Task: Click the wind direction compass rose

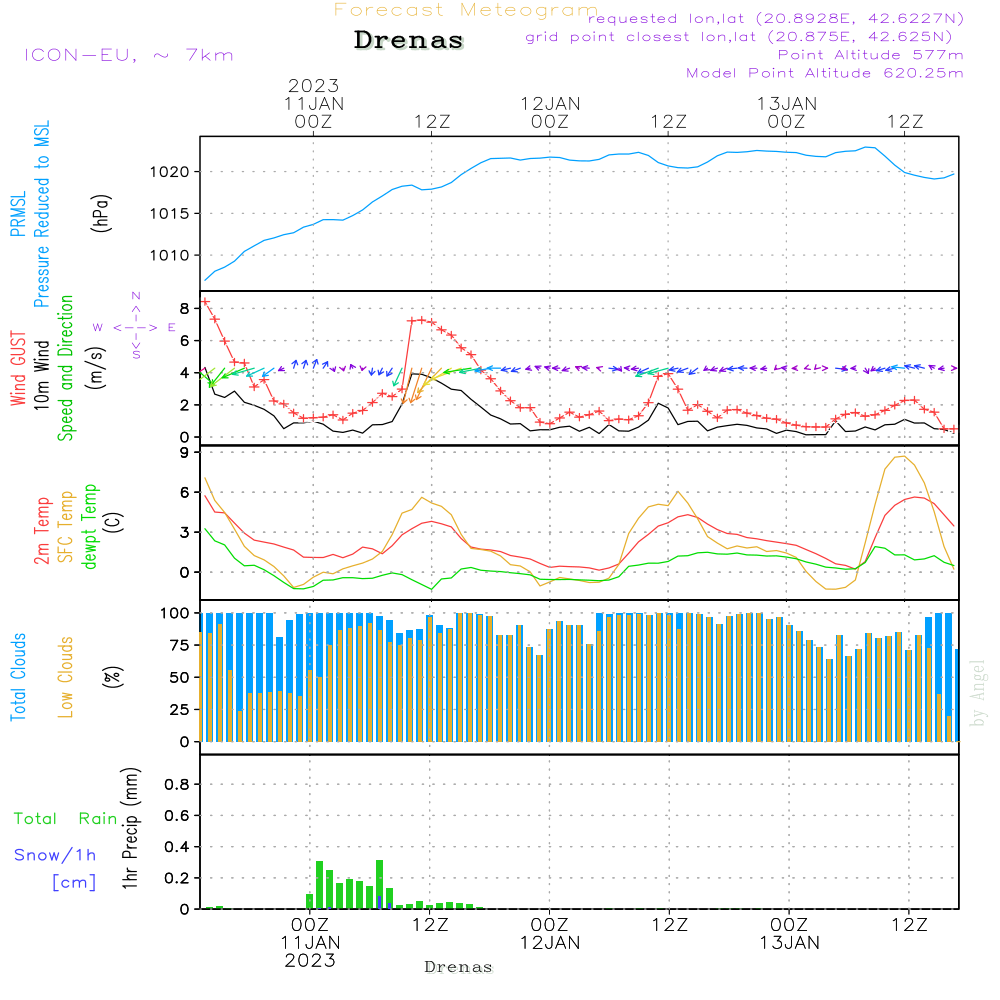Action: coord(136,327)
